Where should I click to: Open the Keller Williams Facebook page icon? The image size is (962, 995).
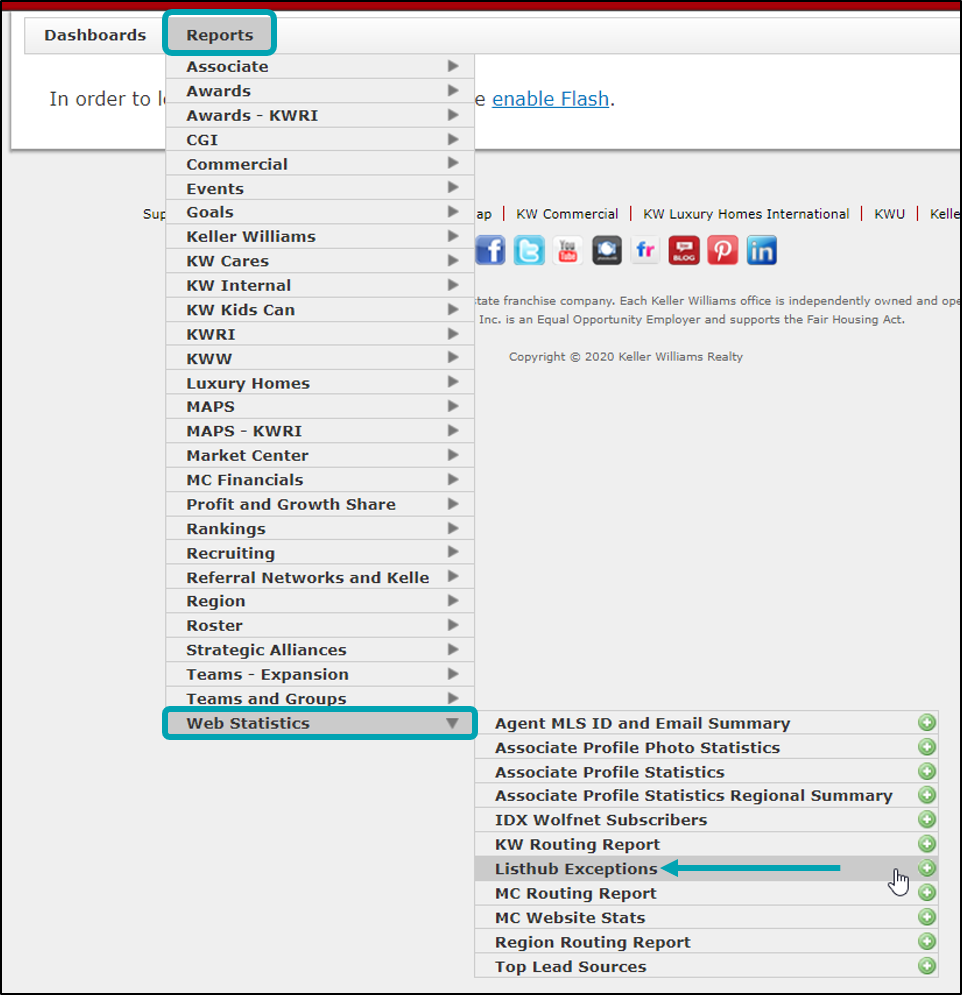pyautogui.click(x=490, y=250)
